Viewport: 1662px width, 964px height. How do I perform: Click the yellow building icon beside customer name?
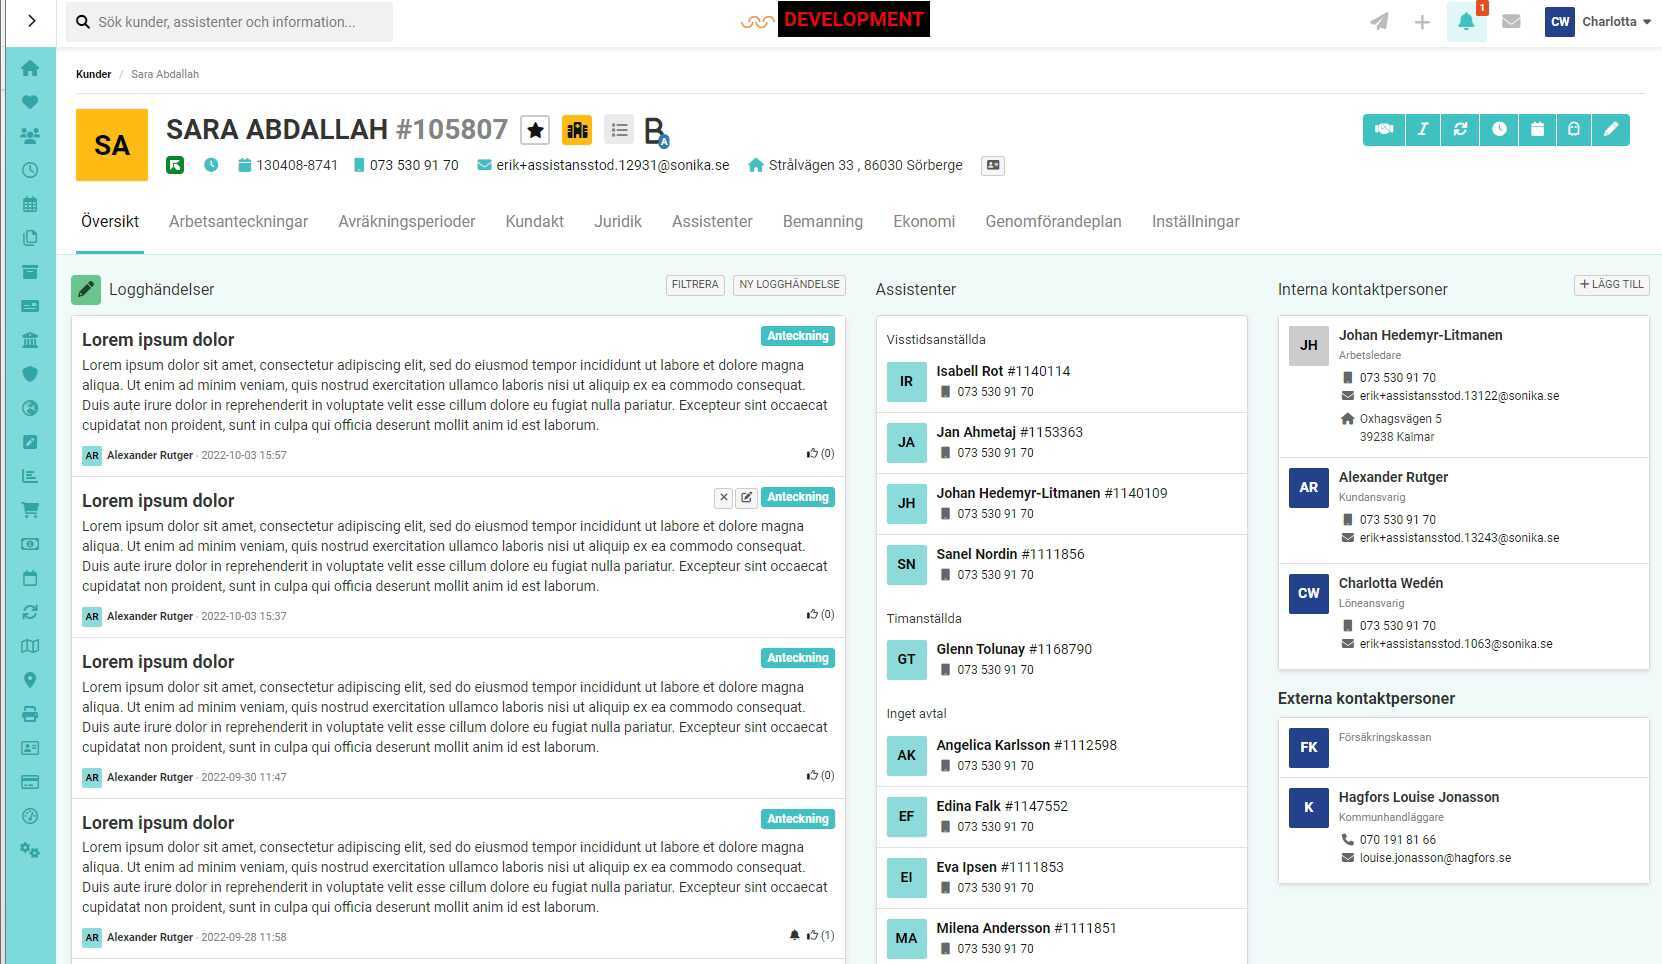click(577, 130)
